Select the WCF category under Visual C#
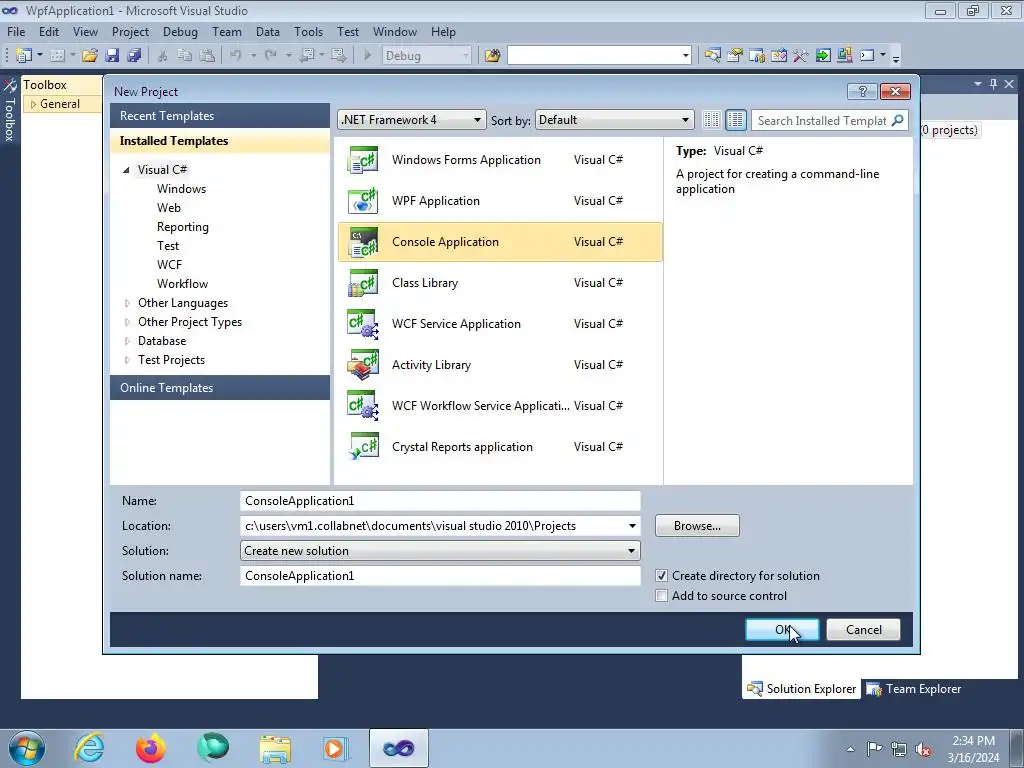Viewport: 1024px width, 768px height. coord(169,264)
